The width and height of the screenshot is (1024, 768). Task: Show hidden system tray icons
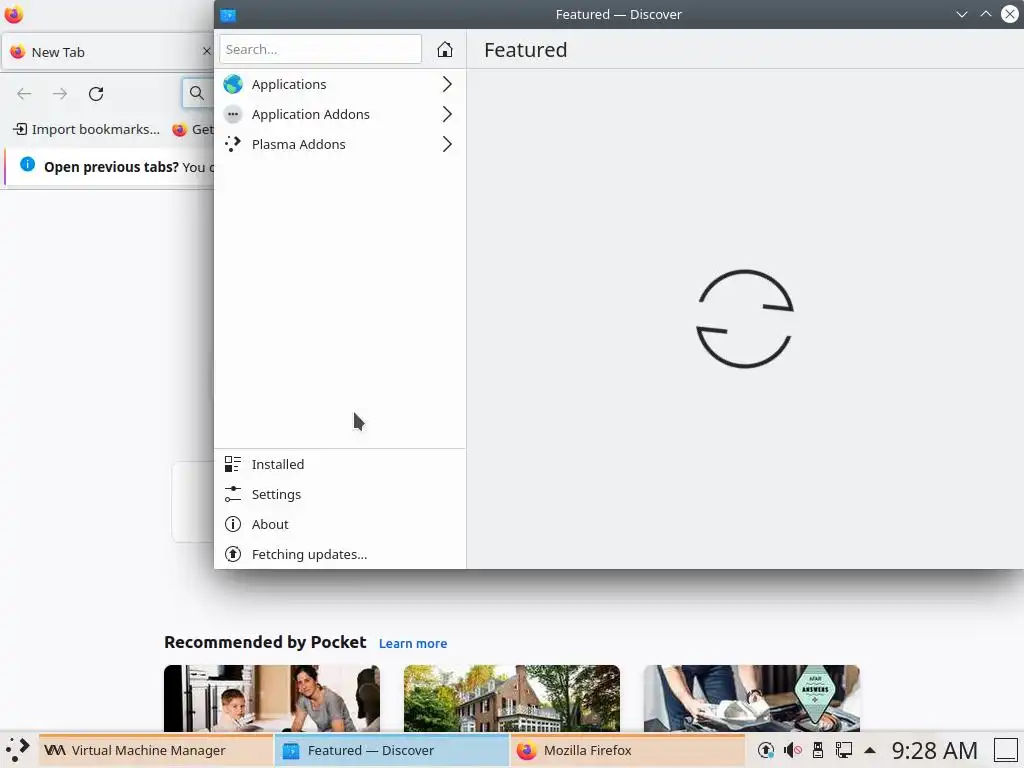pyautogui.click(x=870, y=750)
